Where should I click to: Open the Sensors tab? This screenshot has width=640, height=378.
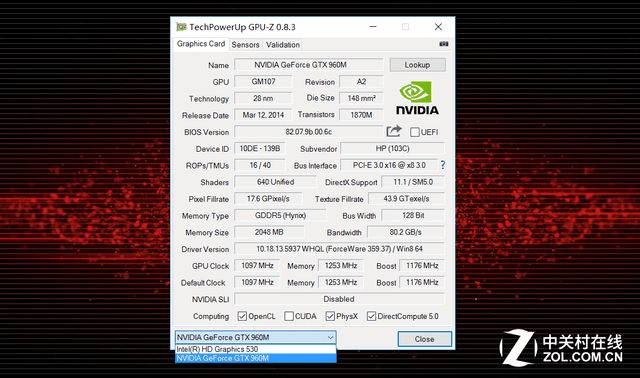coord(245,45)
